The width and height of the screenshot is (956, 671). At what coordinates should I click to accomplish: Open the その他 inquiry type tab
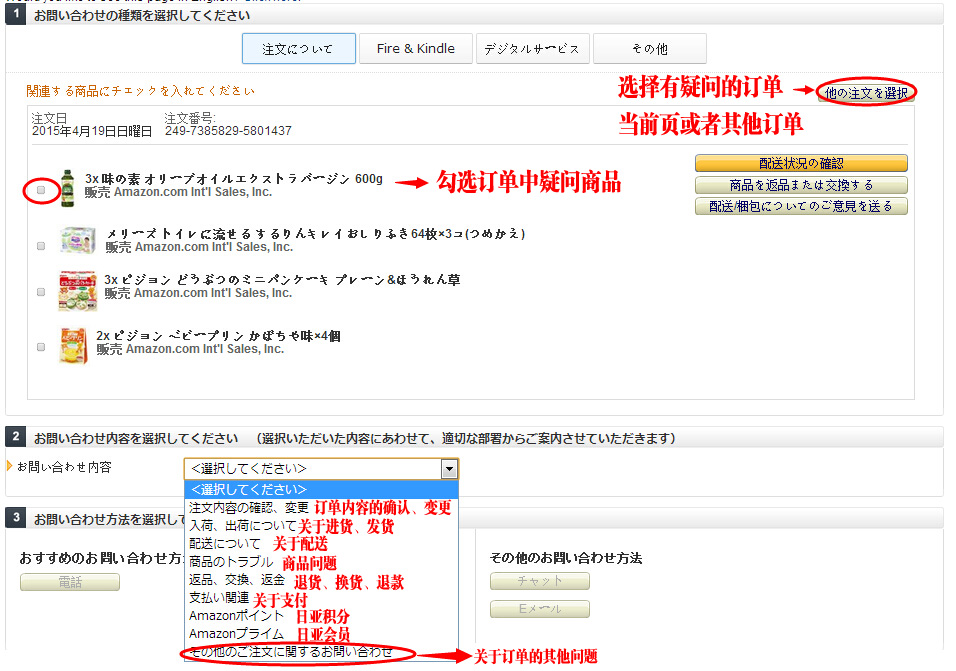tap(649, 48)
